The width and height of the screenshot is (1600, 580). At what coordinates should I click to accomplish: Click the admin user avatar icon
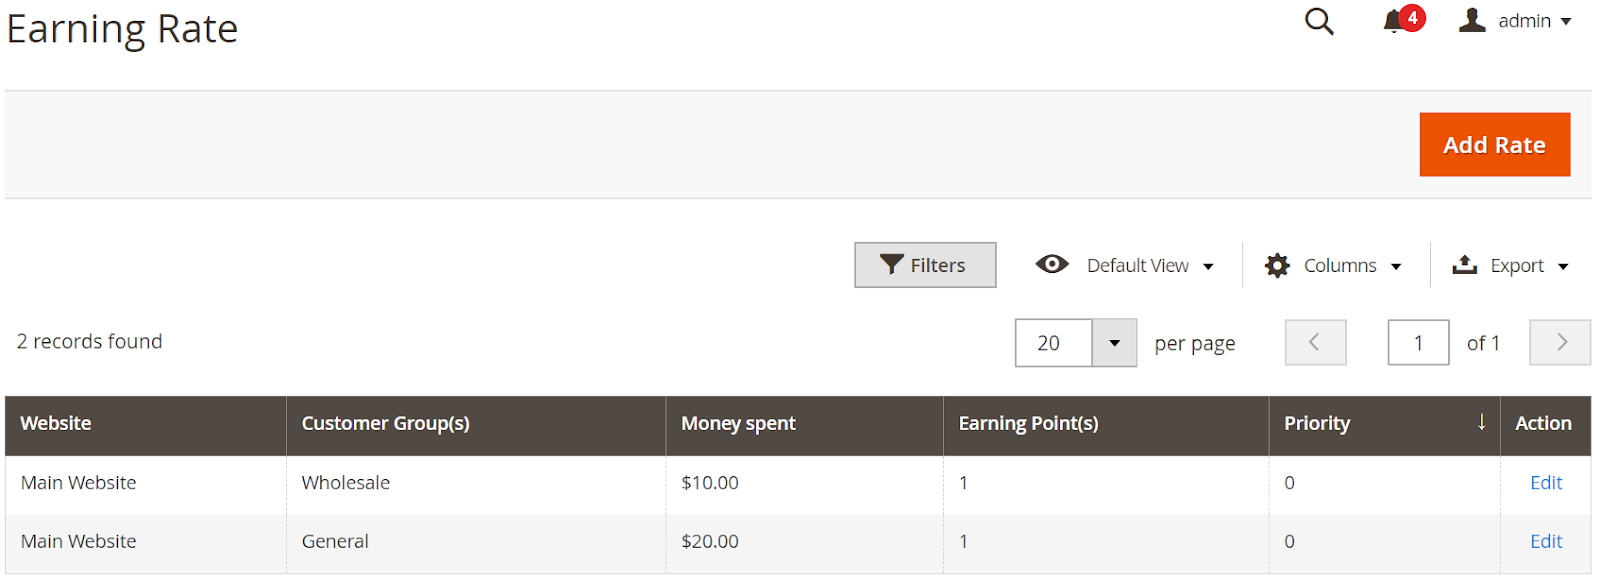(x=1472, y=20)
